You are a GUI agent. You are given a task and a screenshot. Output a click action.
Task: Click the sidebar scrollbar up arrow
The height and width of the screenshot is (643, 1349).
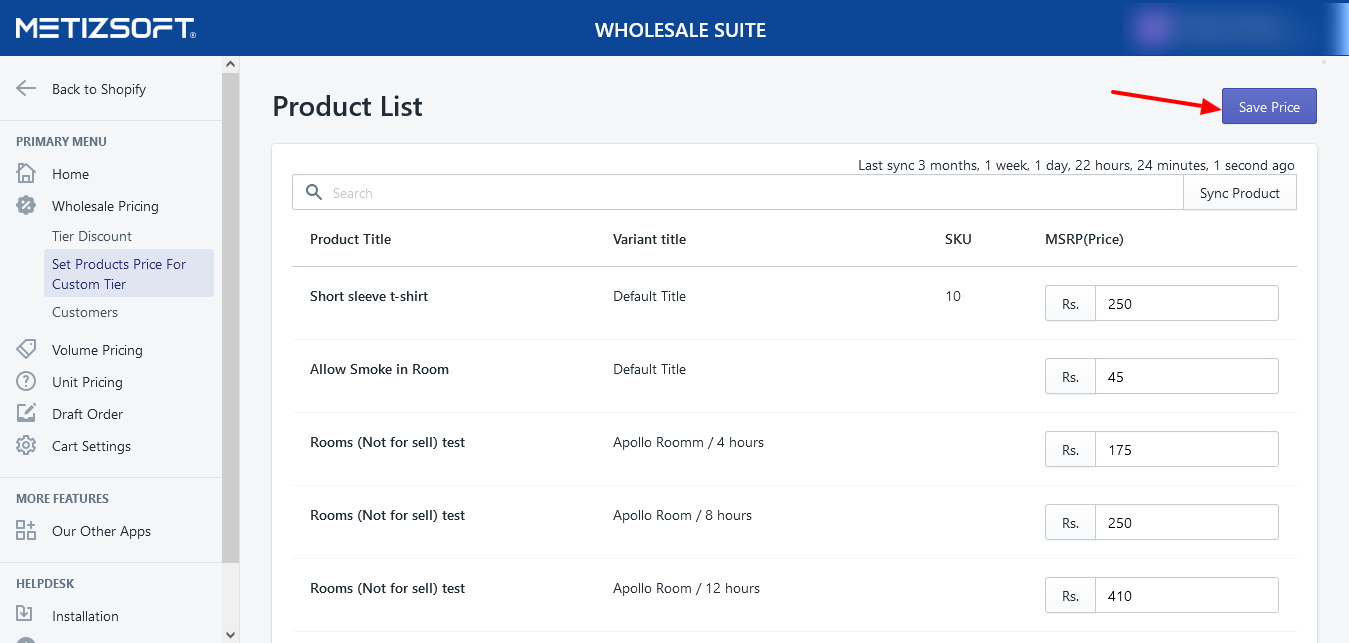231,65
